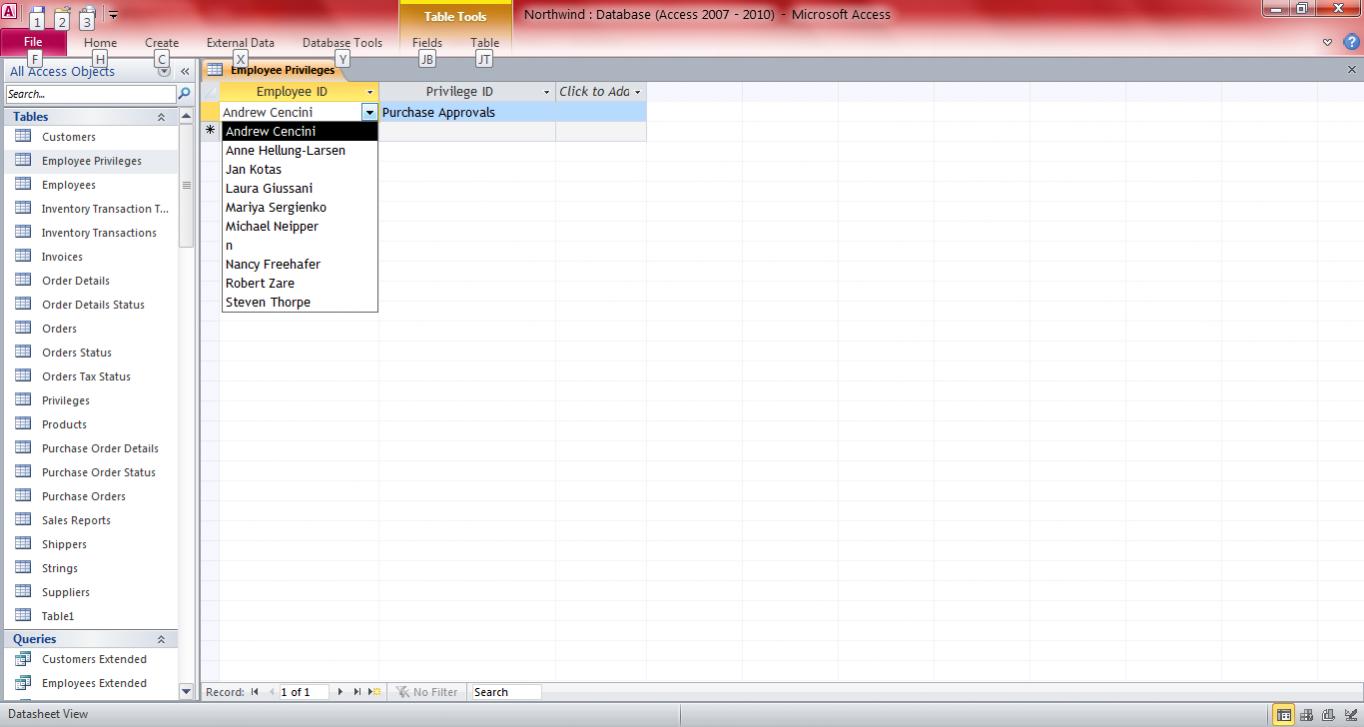This screenshot has height=727, width=1364.
Task: Go to last record in record navigator
Action: click(x=357, y=692)
